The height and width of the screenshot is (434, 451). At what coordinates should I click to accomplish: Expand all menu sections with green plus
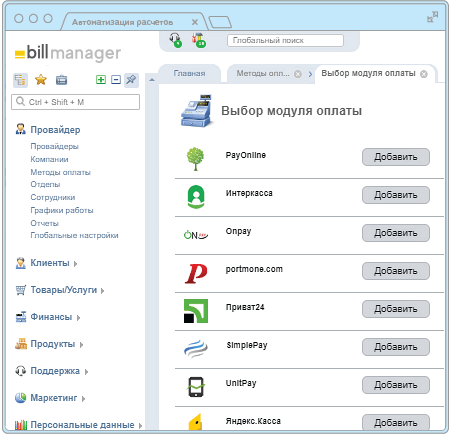(101, 80)
